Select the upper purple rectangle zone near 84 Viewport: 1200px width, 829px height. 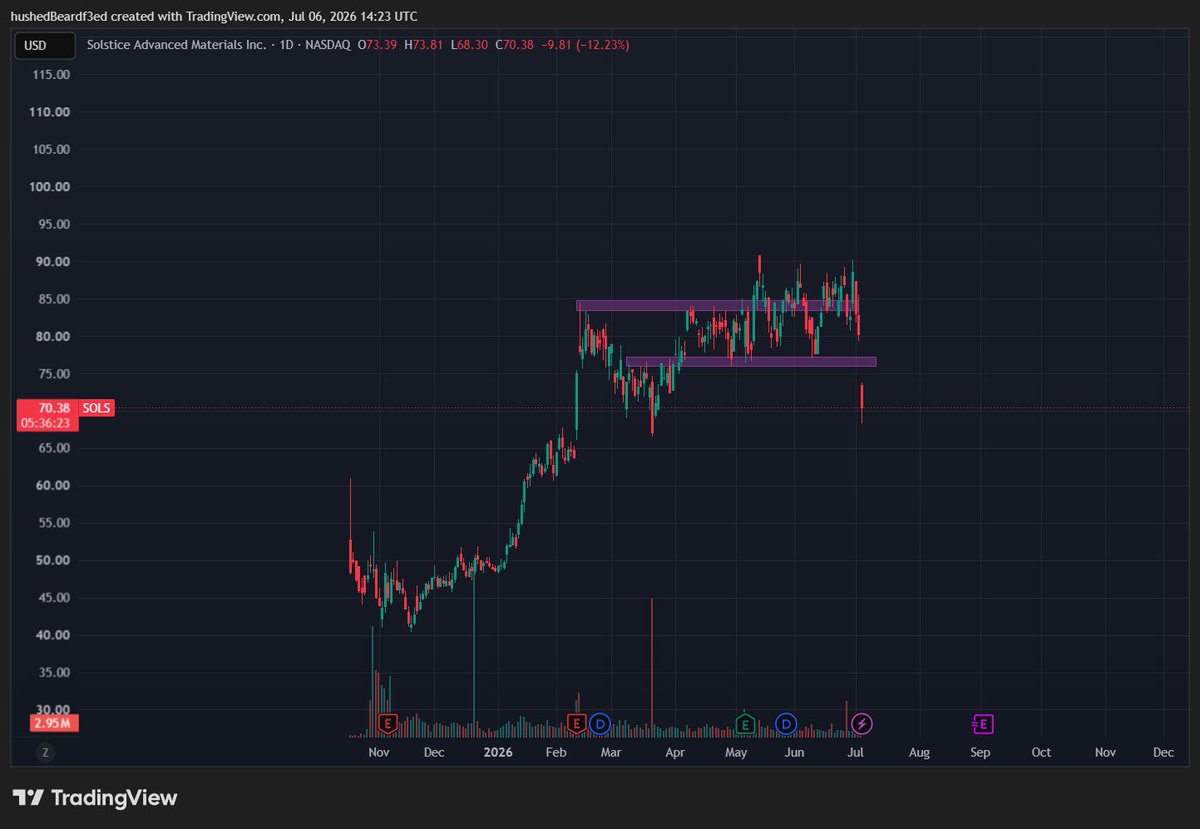[715, 305]
